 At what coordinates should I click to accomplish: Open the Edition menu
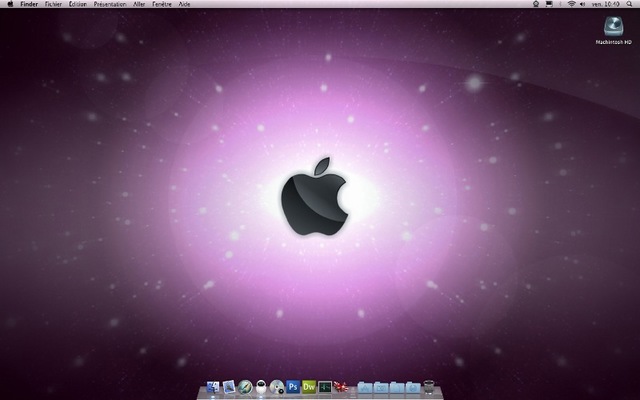click(78, 4)
